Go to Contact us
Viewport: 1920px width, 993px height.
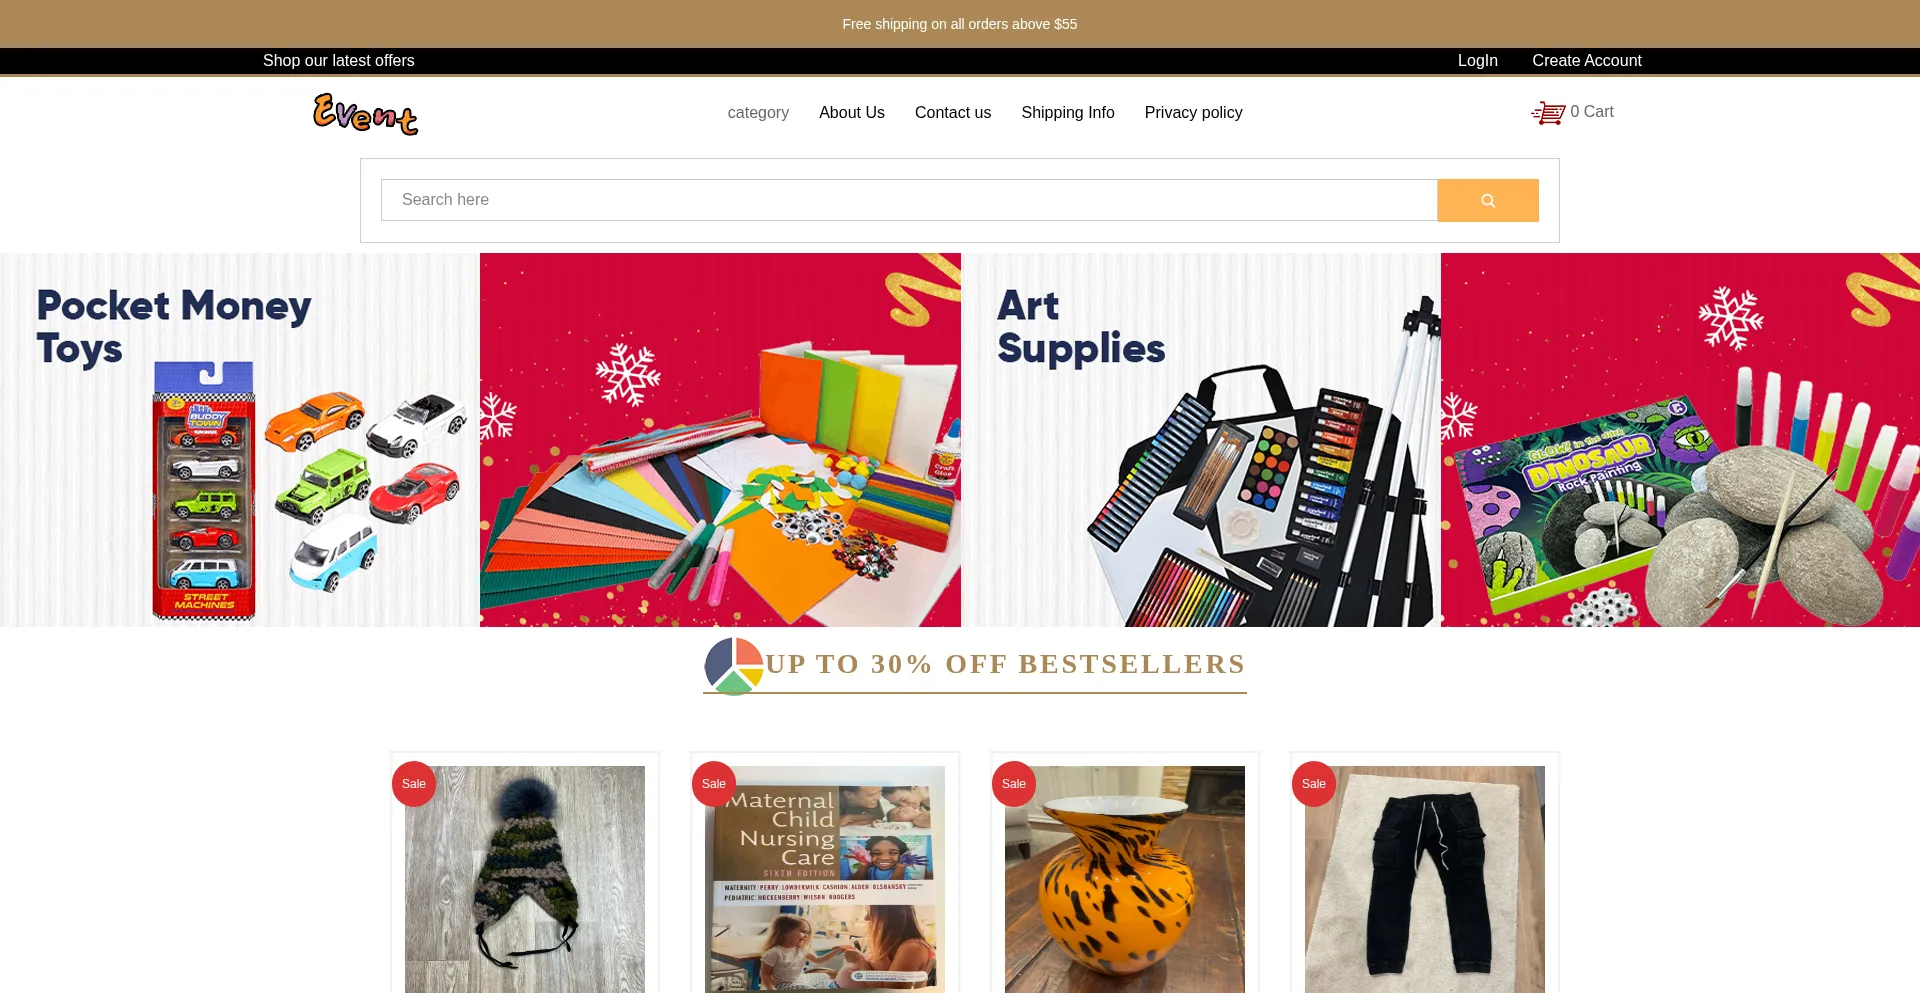pyautogui.click(x=953, y=113)
